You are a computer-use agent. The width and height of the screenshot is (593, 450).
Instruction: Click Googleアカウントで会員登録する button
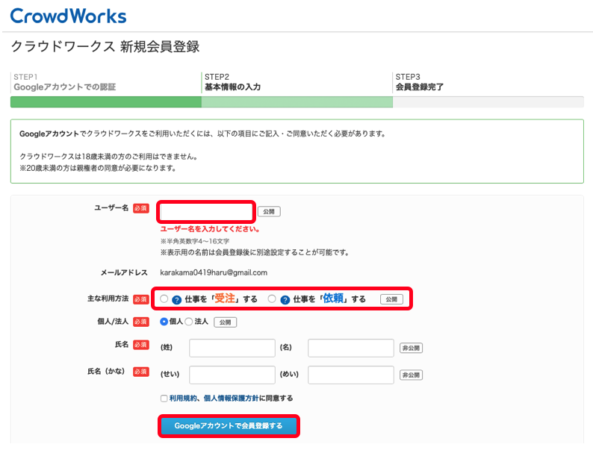tap(228, 426)
